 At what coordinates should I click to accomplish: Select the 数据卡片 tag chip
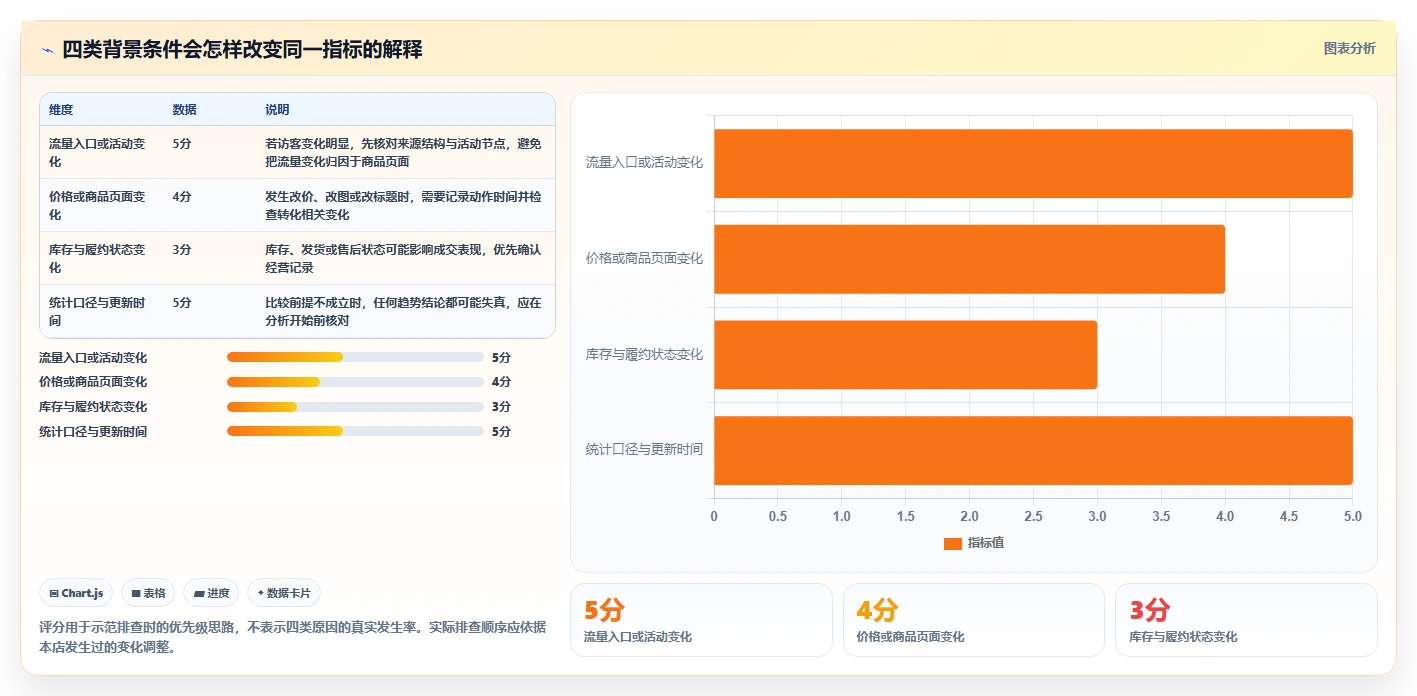(283, 593)
